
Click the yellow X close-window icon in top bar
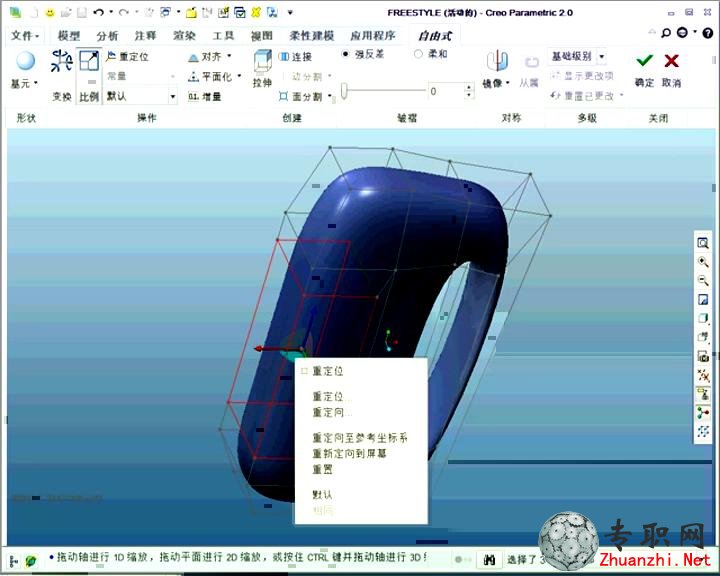tap(256, 12)
